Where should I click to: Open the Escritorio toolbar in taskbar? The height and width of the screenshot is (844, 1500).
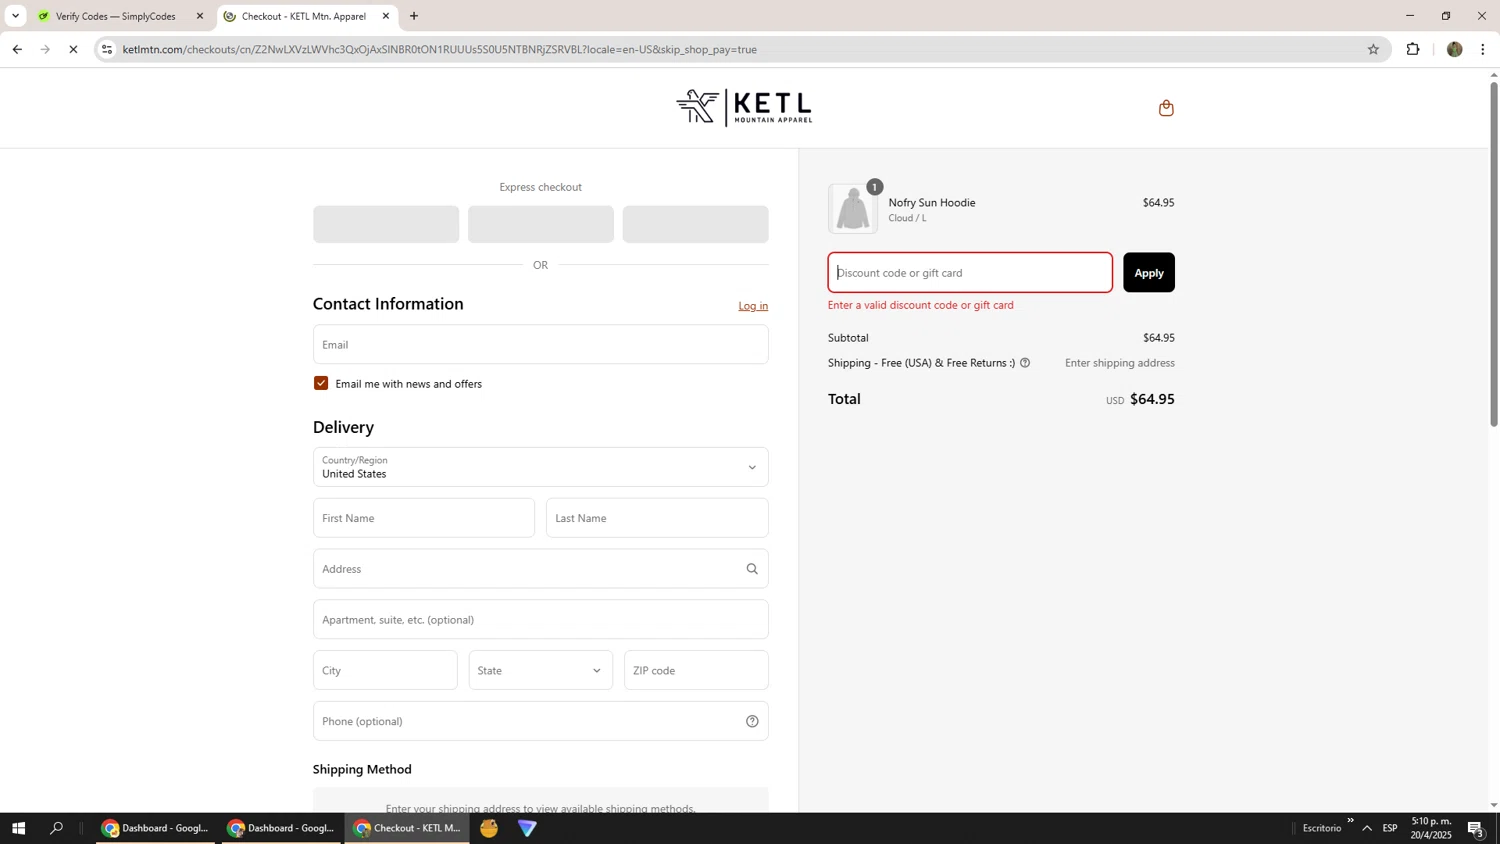[x=1322, y=828]
